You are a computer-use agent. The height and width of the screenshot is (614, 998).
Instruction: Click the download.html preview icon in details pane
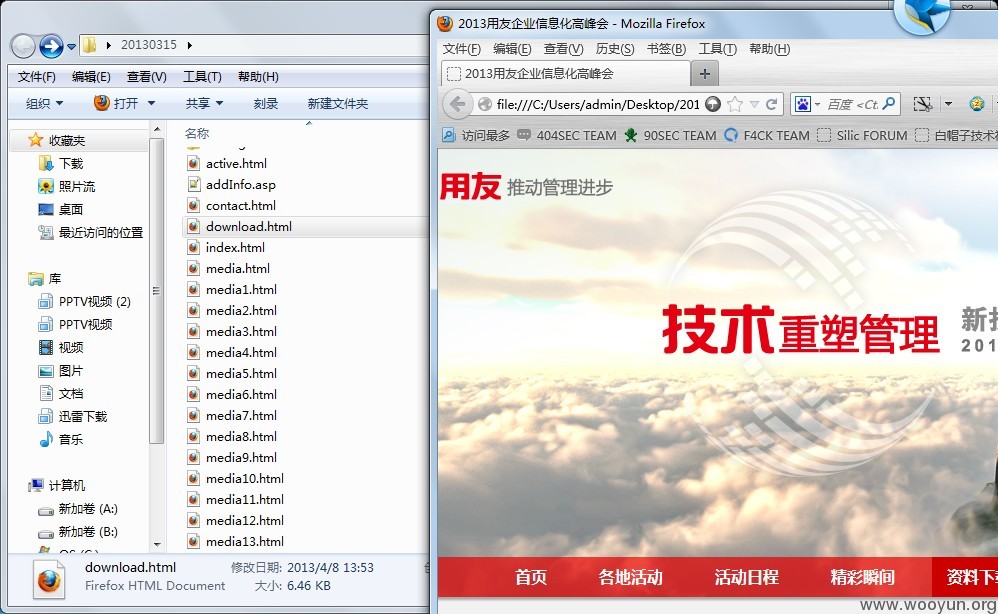pos(49,580)
